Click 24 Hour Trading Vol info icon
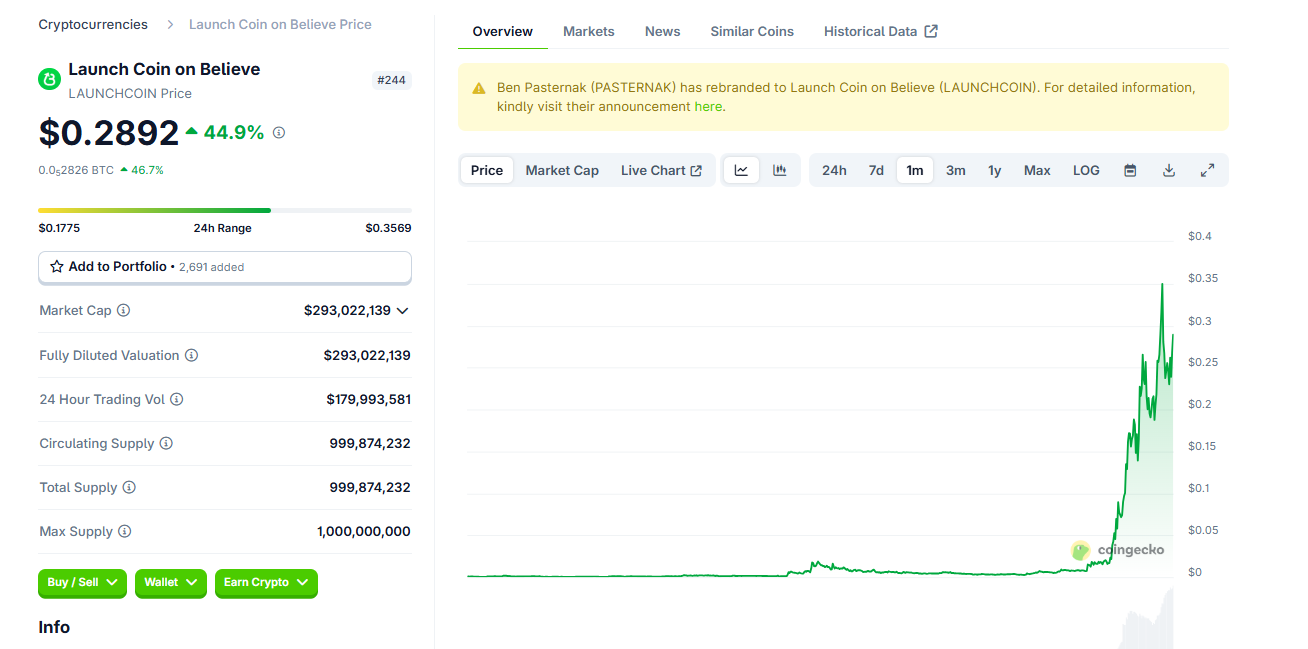The image size is (1308, 649). 176,399
